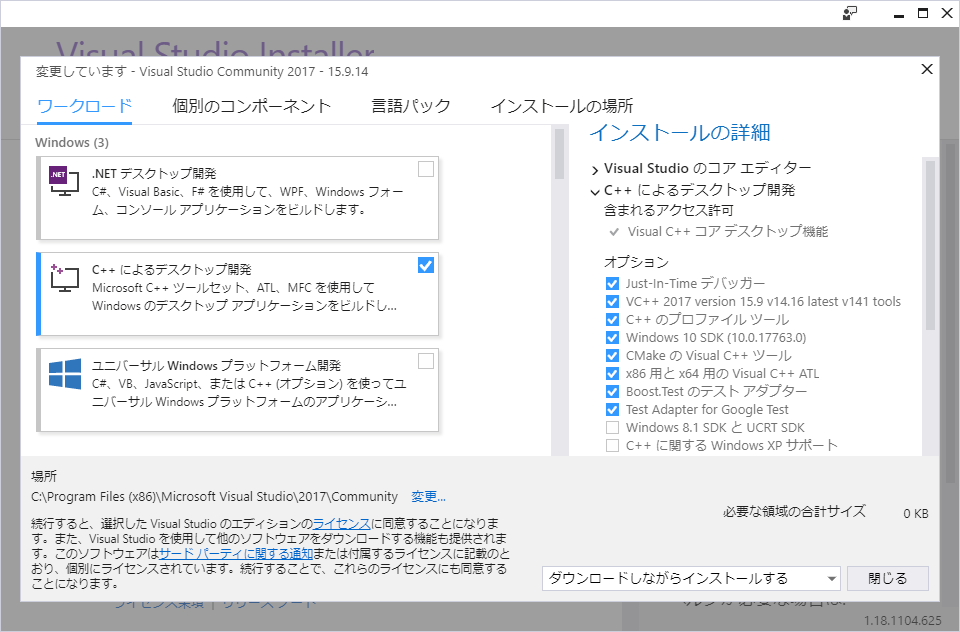Click the Visual C++ コア デスクトップ機能 item
The image size is (960, 632).
(727, 231)
